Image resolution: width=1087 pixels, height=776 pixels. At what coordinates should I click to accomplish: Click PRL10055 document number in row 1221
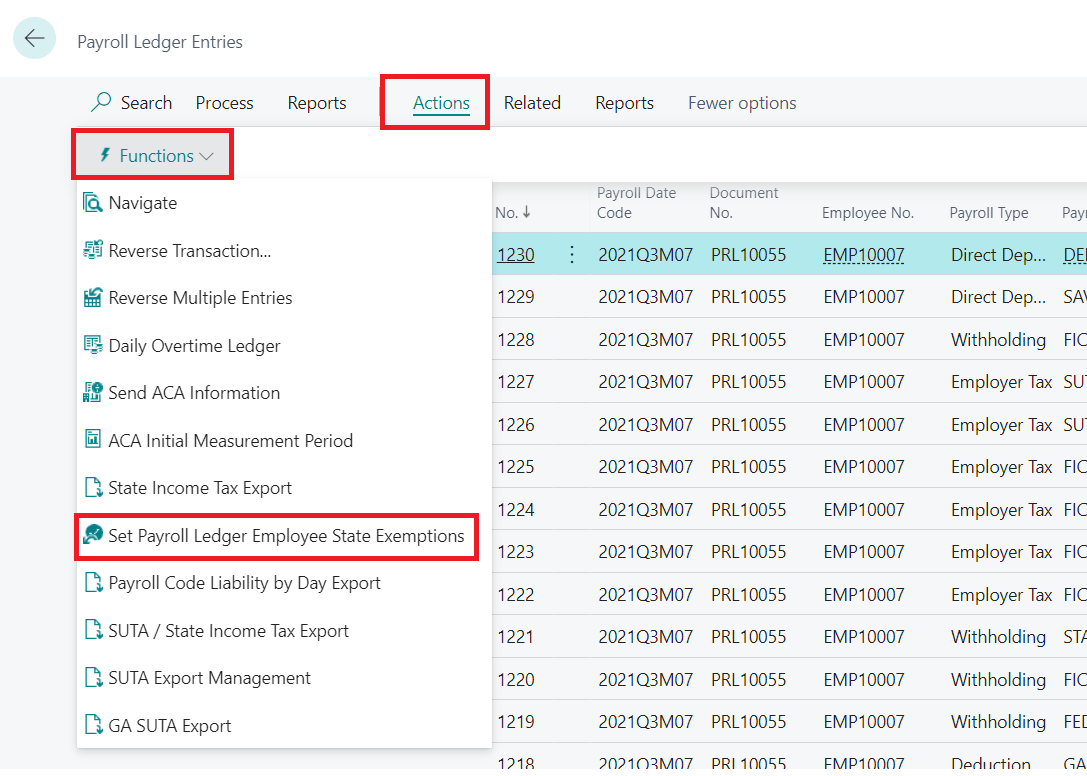tap(749, 637)
